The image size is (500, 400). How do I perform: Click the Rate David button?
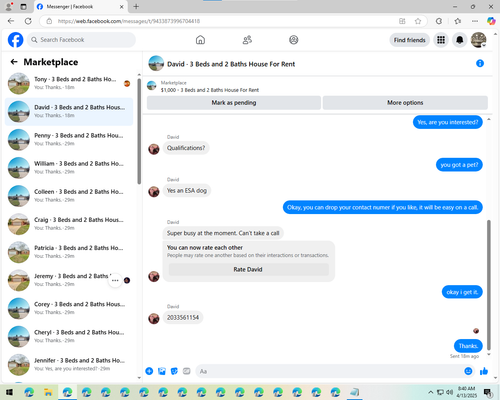[x=248, y=269]
